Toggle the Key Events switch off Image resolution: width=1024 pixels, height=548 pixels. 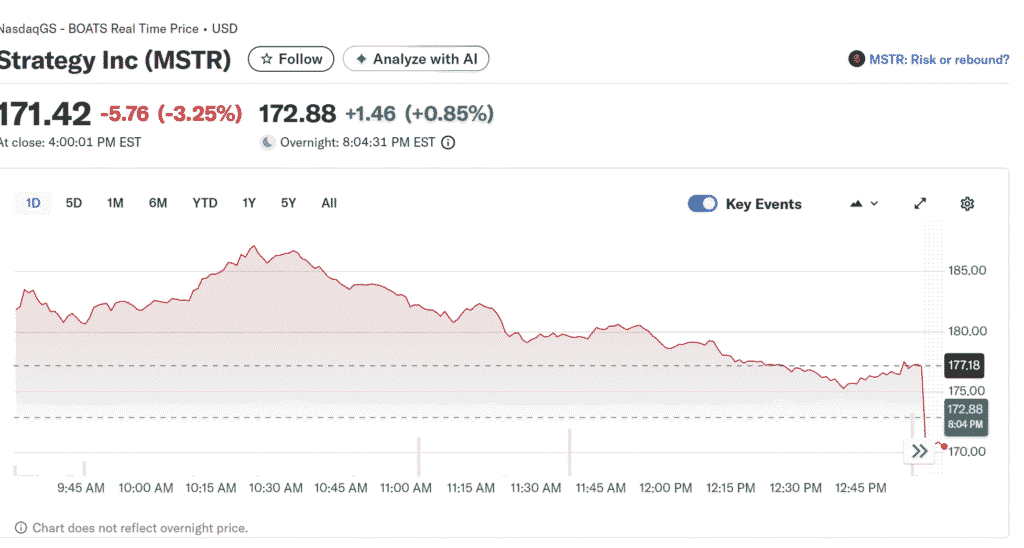pos(703,204)
